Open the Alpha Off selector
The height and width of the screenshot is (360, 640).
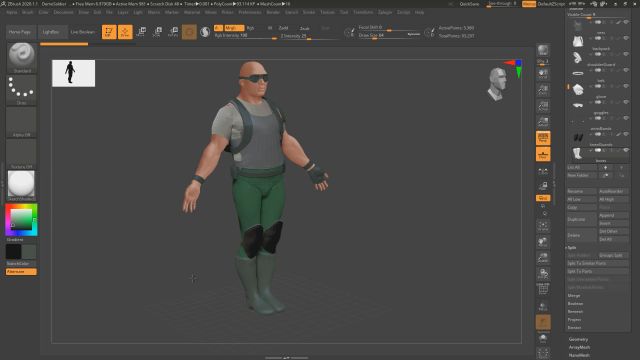pyautogui.click(x=21, y=122)
